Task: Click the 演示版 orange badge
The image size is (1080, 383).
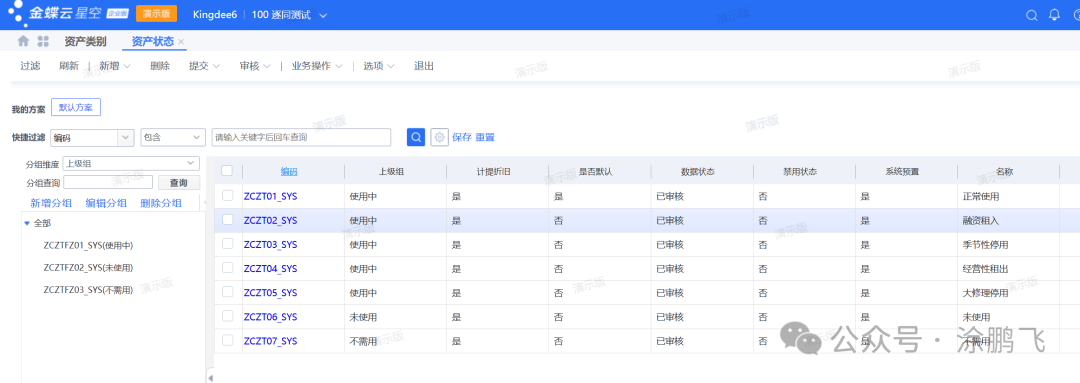Action: tap(156, 14)
